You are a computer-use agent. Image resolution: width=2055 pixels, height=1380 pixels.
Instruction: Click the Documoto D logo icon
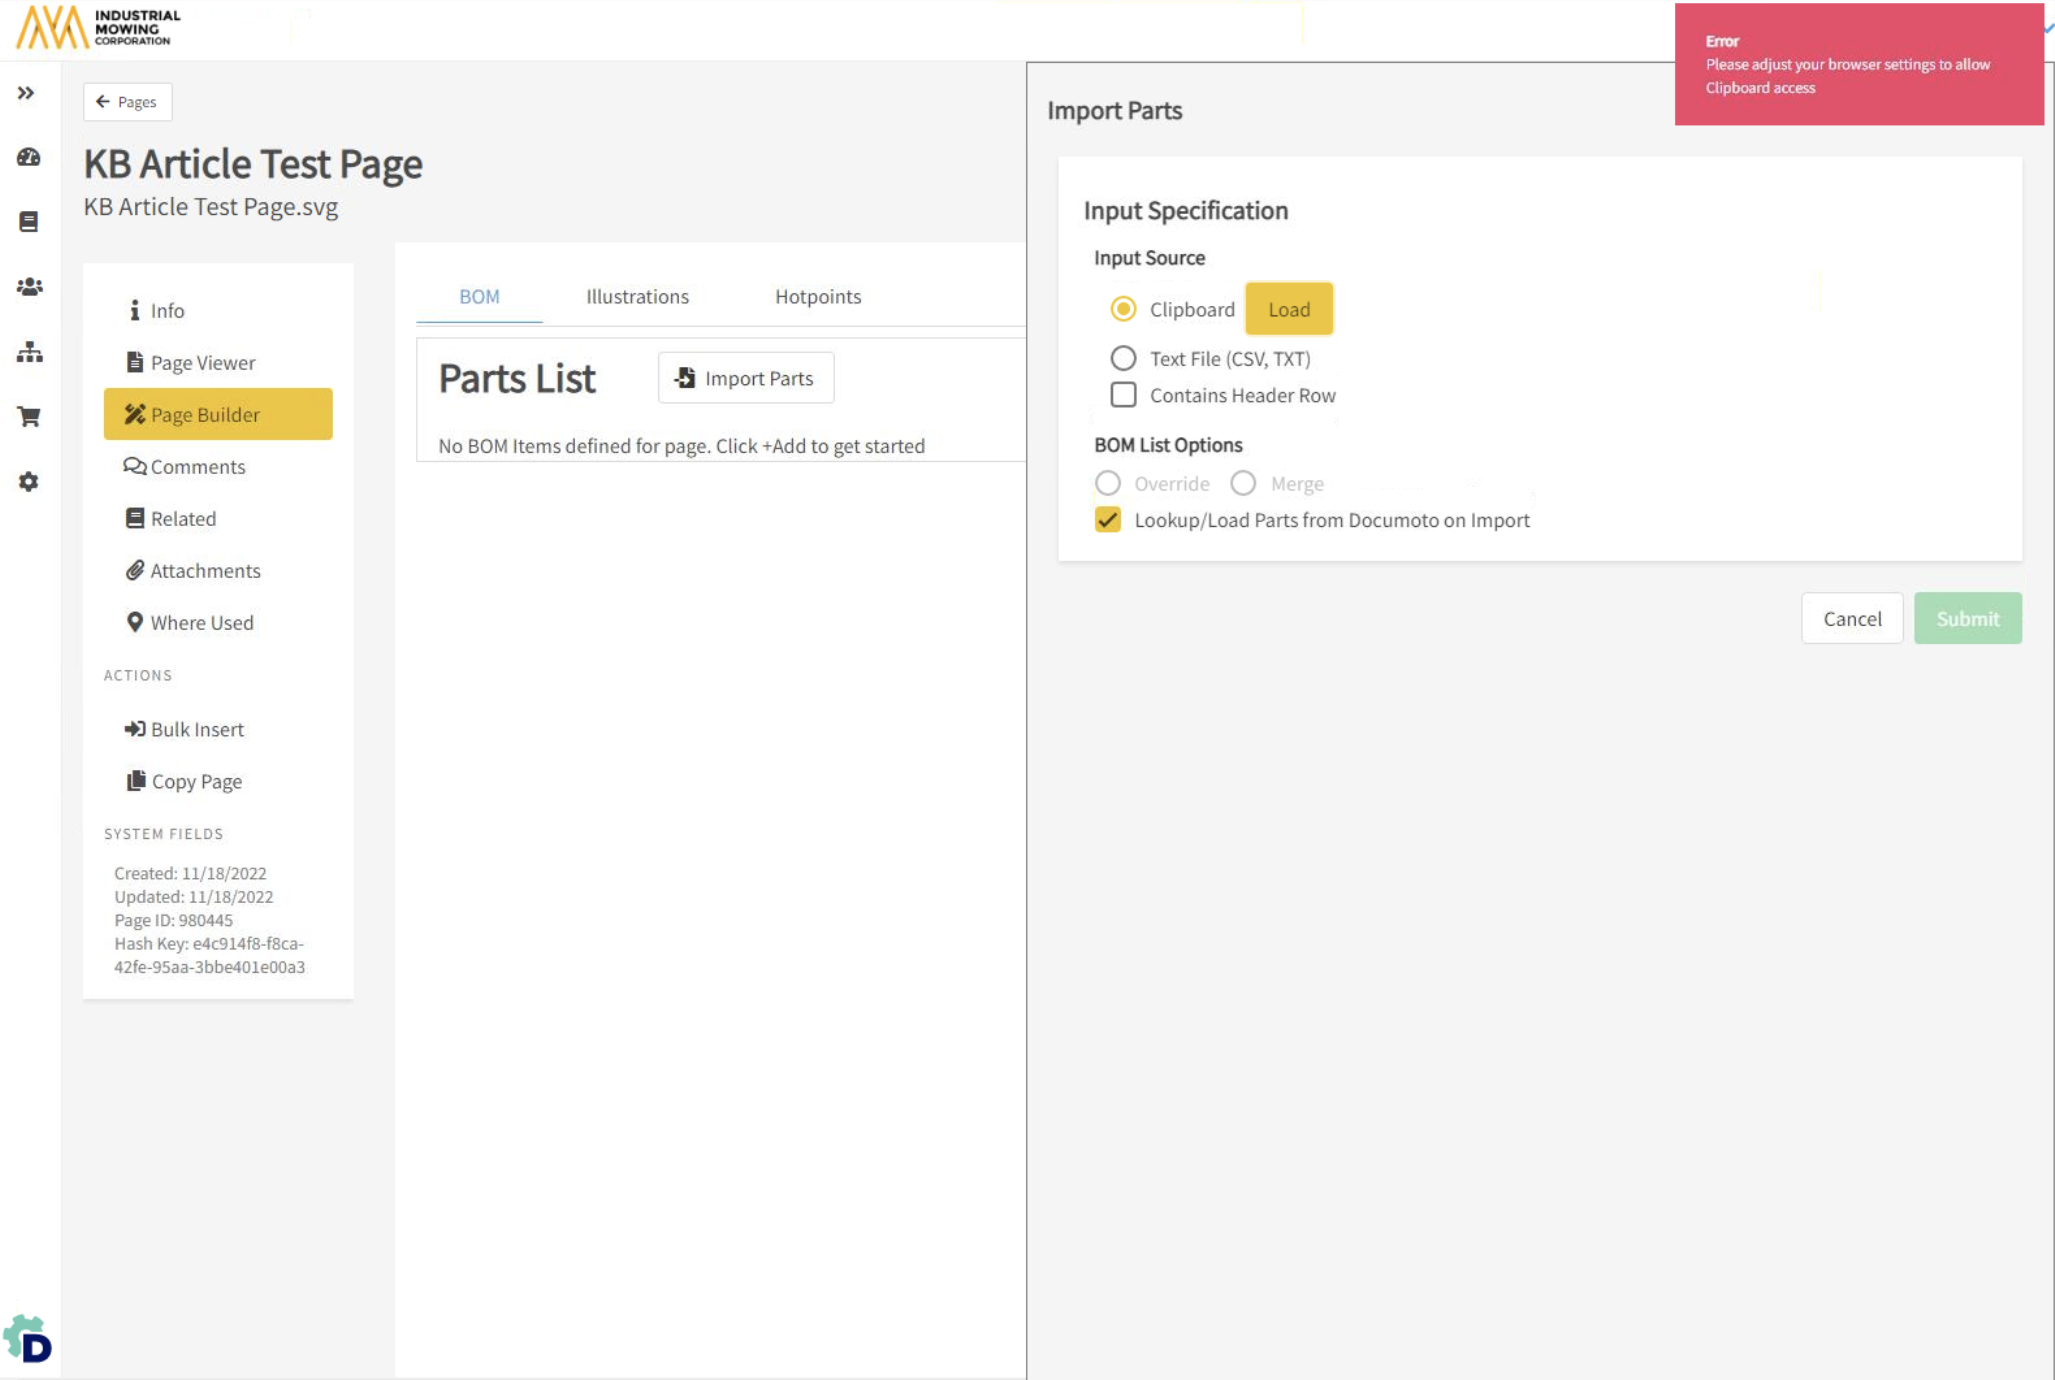click(29, 1339)
